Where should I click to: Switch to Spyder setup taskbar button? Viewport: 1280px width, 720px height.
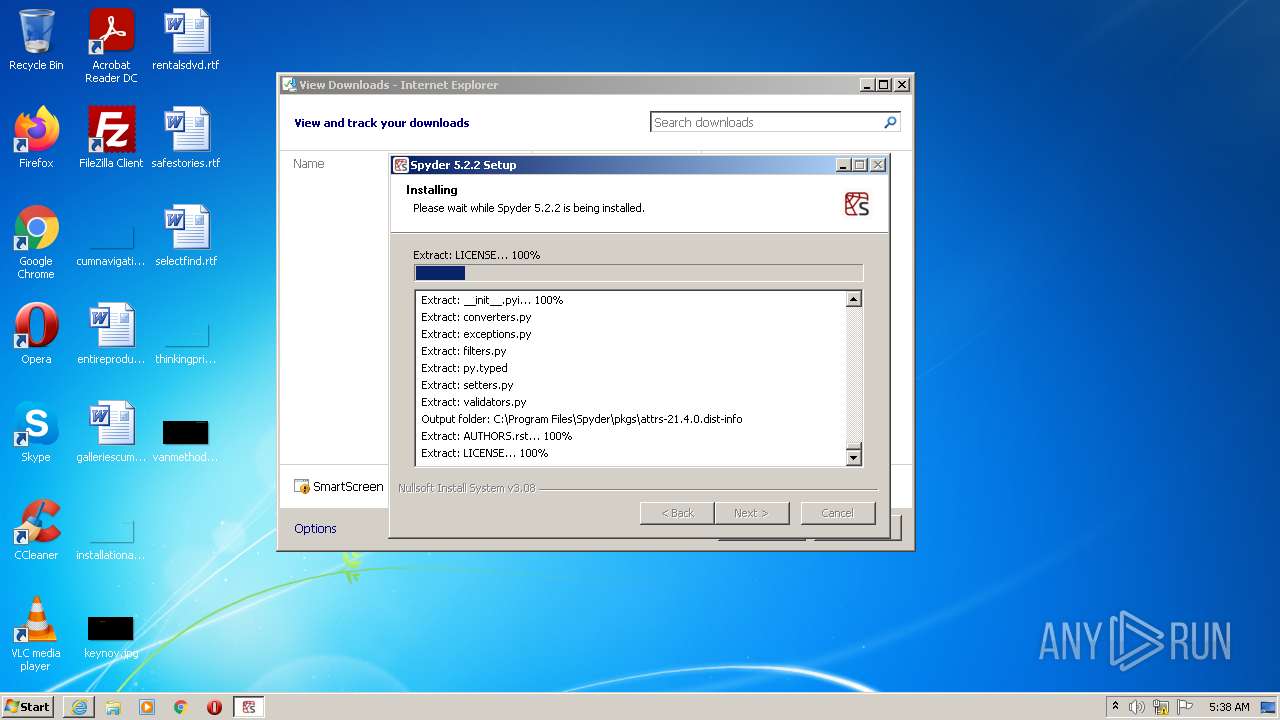click(x=248, y=707)
